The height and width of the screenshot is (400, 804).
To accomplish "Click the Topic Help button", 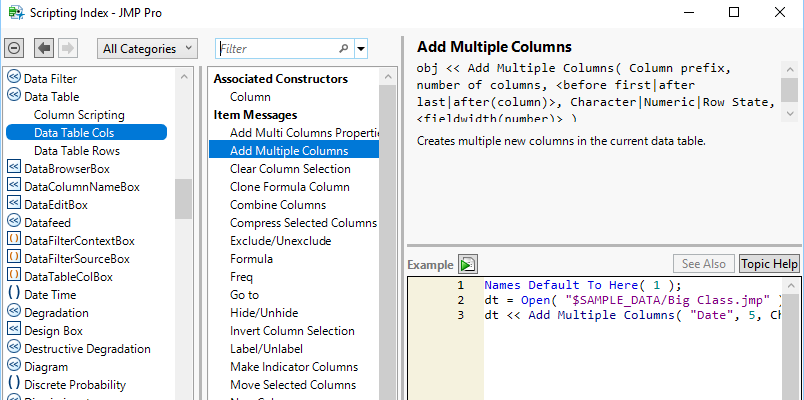I will click(769, 264).
